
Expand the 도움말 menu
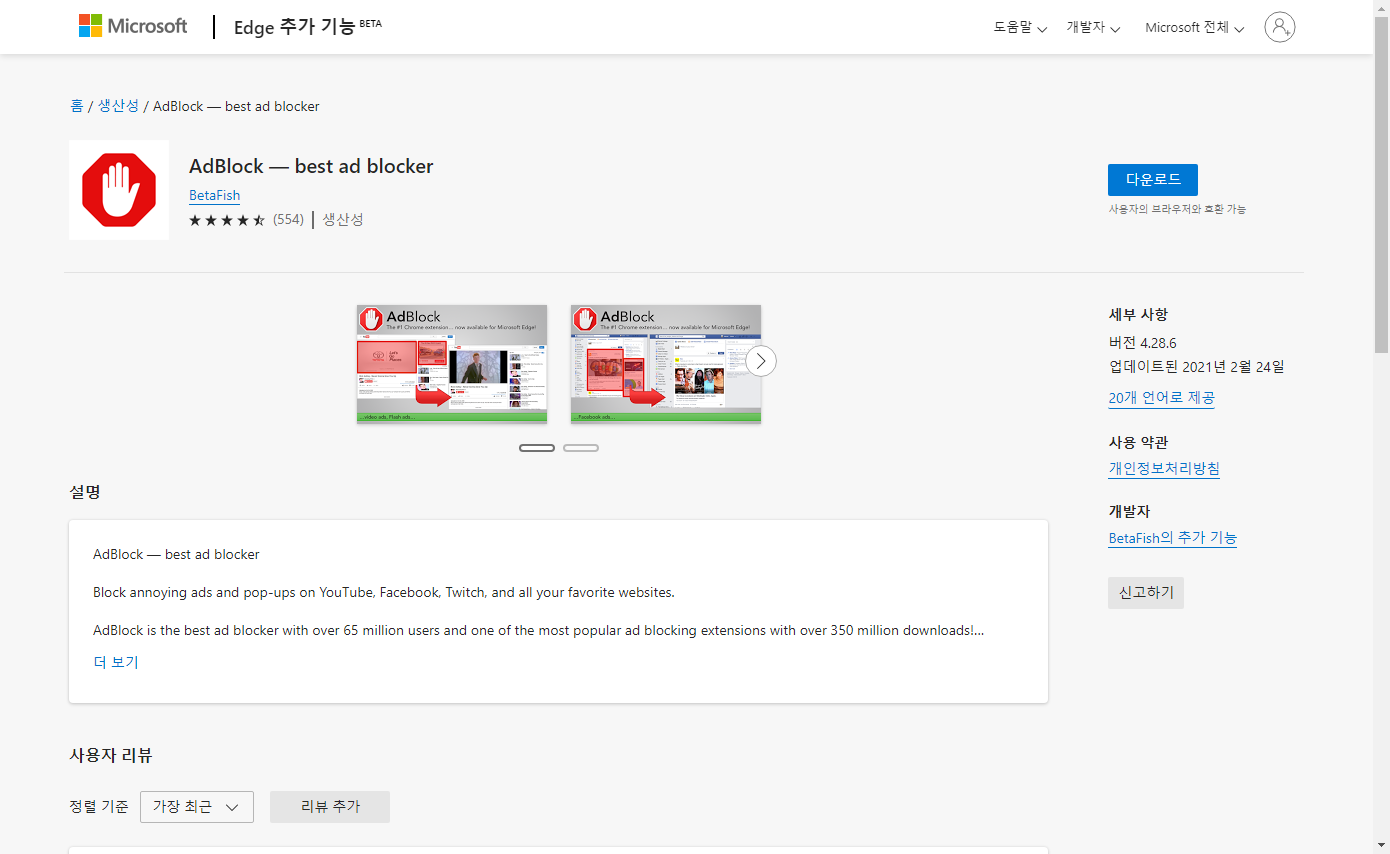pyautogui.click(x=1020, y=28)
